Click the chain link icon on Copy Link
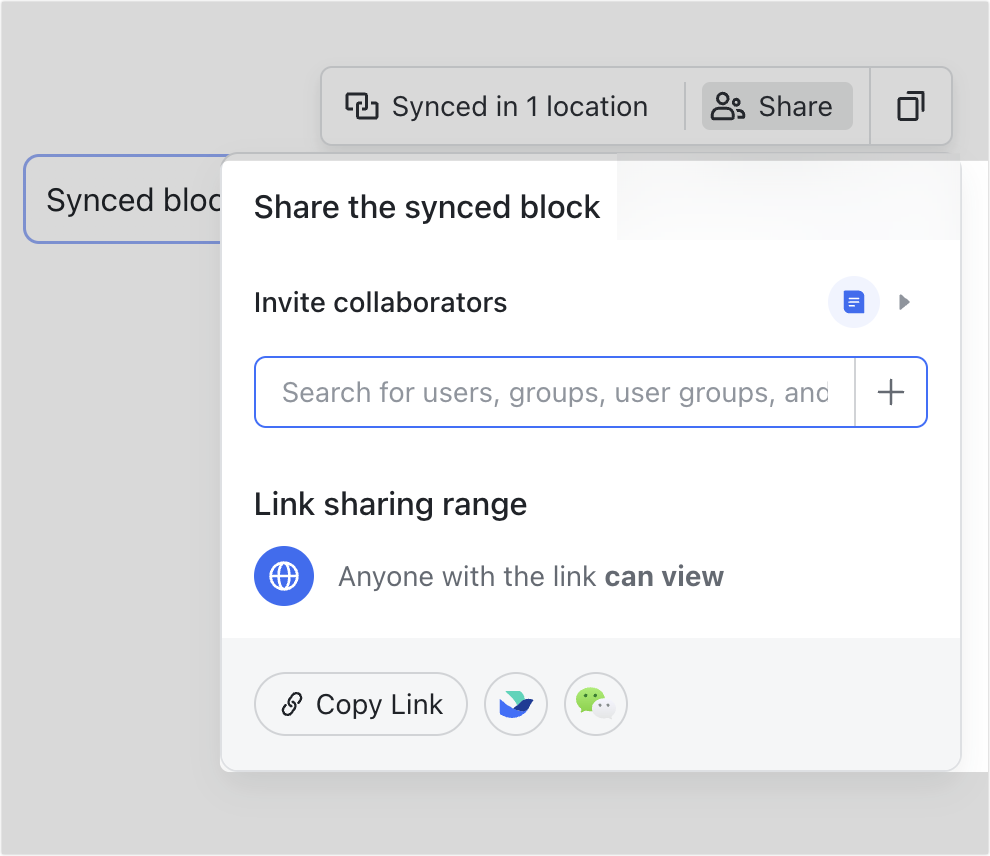This screenshot has width=990, height=856. (x=292, y=704)
